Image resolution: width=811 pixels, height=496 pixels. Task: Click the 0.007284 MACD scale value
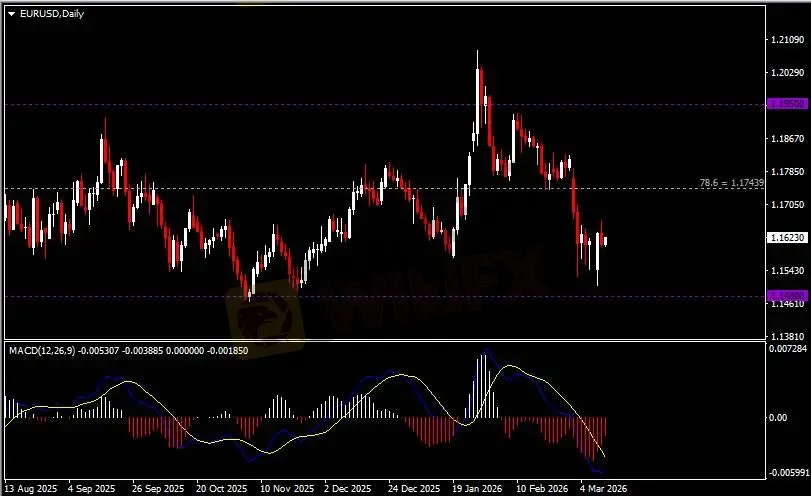click(x=788, y=349)
